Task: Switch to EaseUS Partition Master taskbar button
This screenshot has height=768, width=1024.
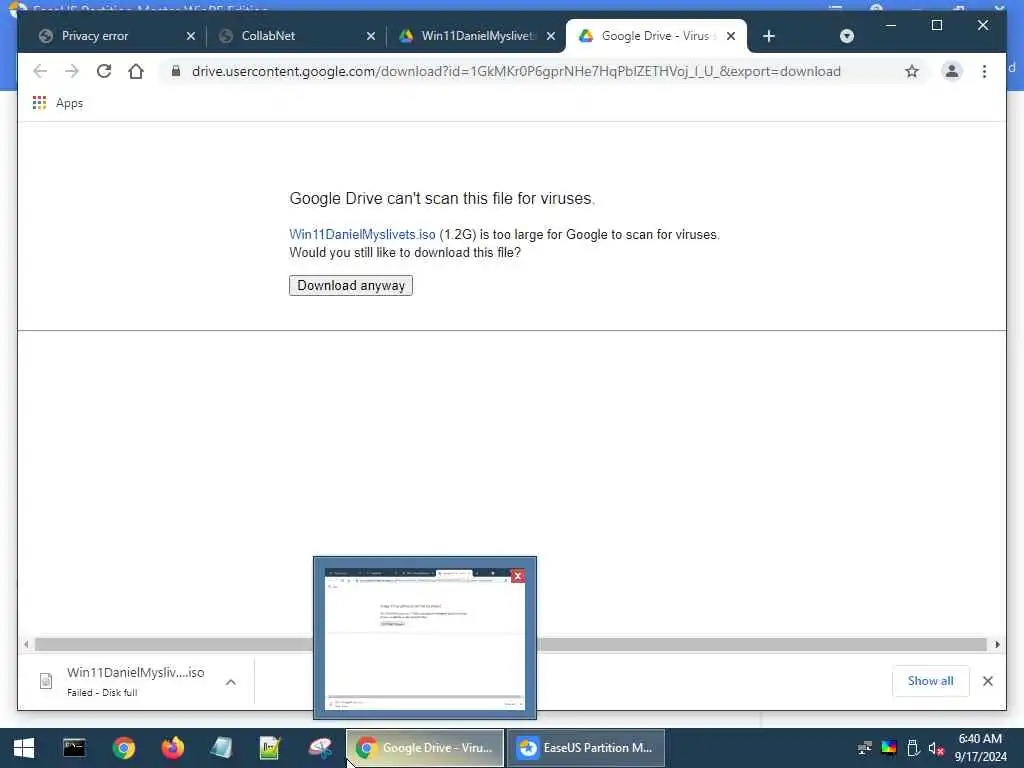Action: pyautogui.click(x=586, y=748)
